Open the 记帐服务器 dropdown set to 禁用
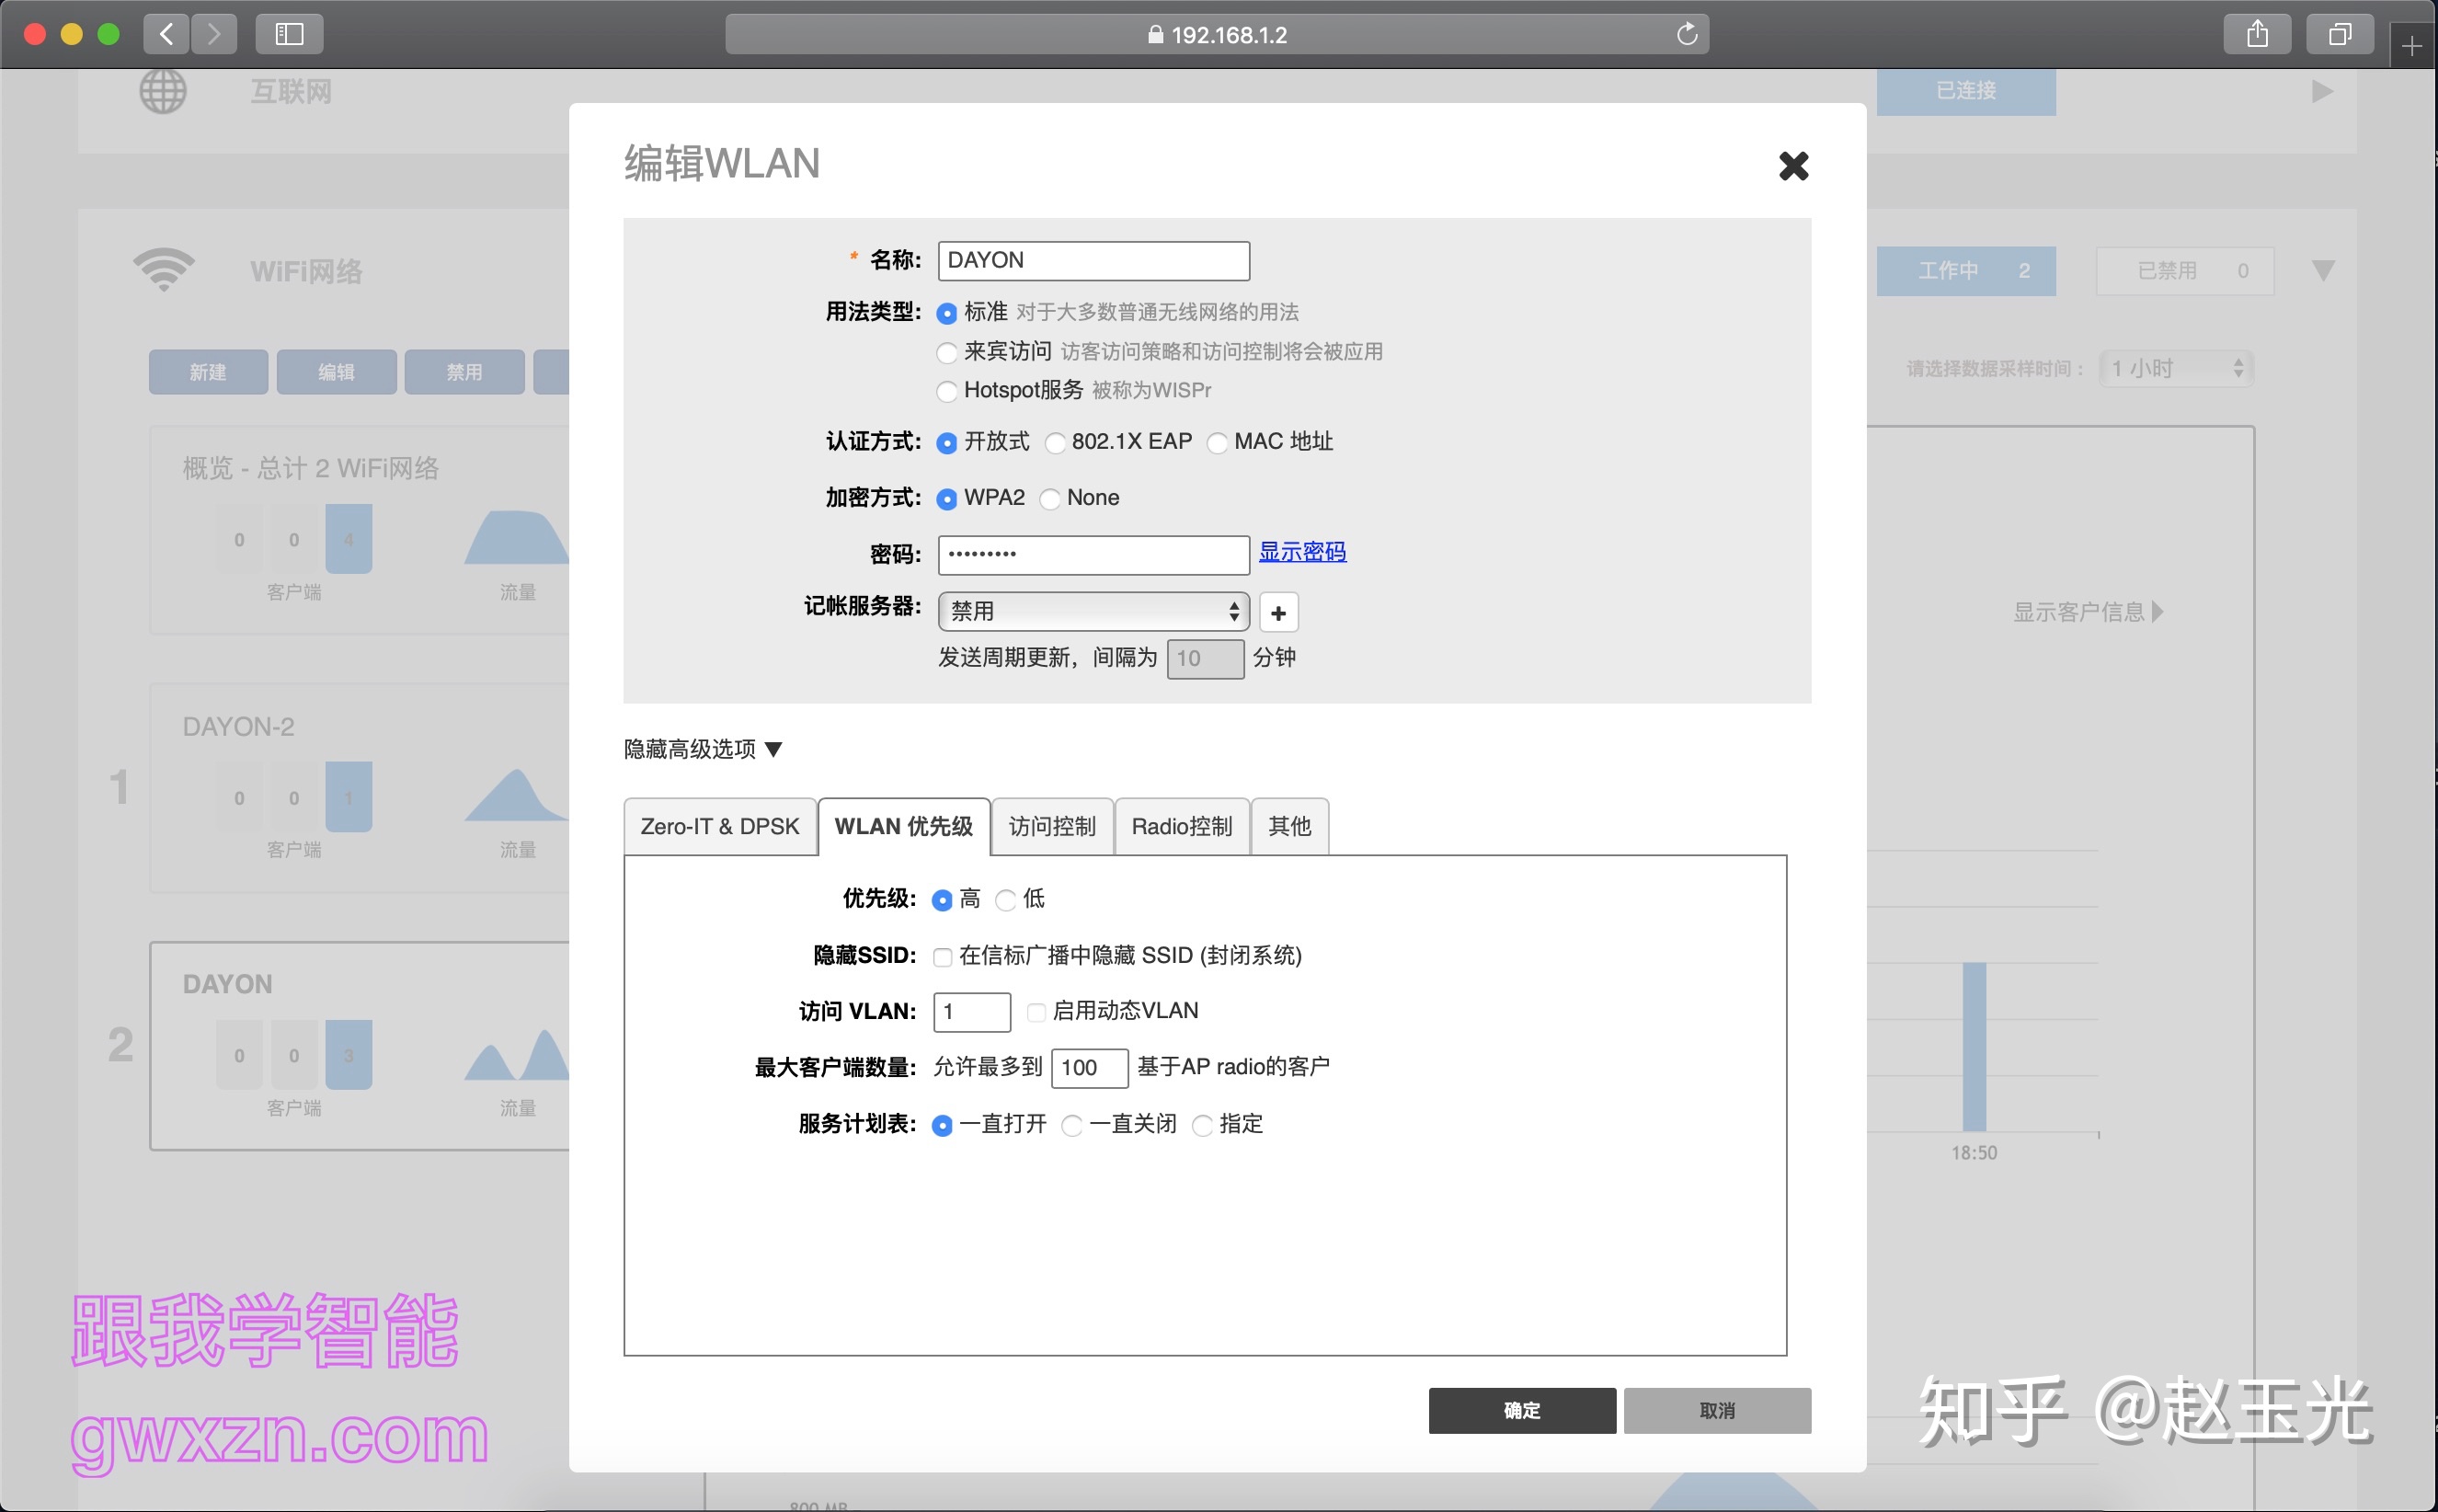The image size is (2438, 1512). pyautogui.click(x=1093, y=611)
